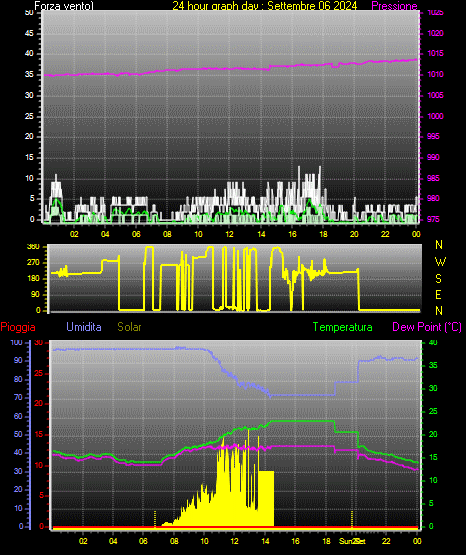Click the "Sun2Set" label on the time axis
This screenshot has width=466, height=555.
coord(352,541)
